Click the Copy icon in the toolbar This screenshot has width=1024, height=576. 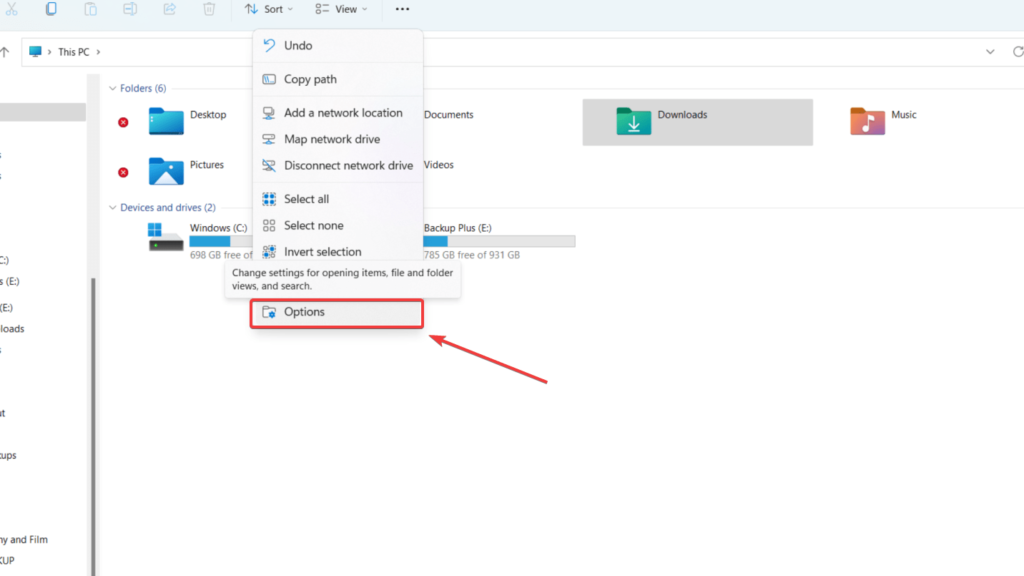click(50, 9)
